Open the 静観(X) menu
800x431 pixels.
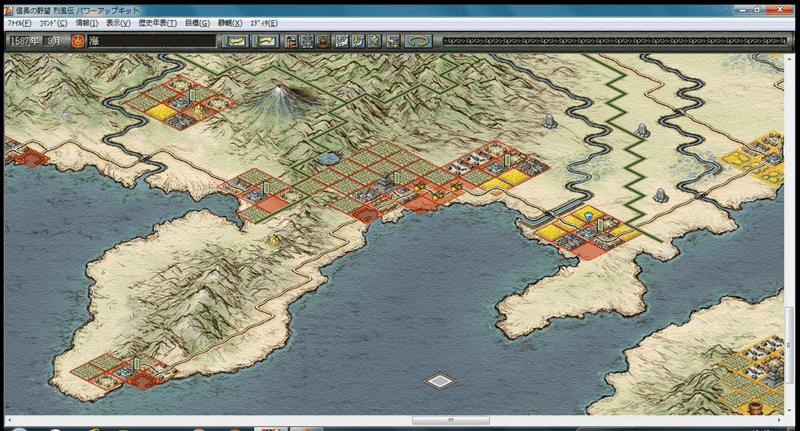click(230, 23)
